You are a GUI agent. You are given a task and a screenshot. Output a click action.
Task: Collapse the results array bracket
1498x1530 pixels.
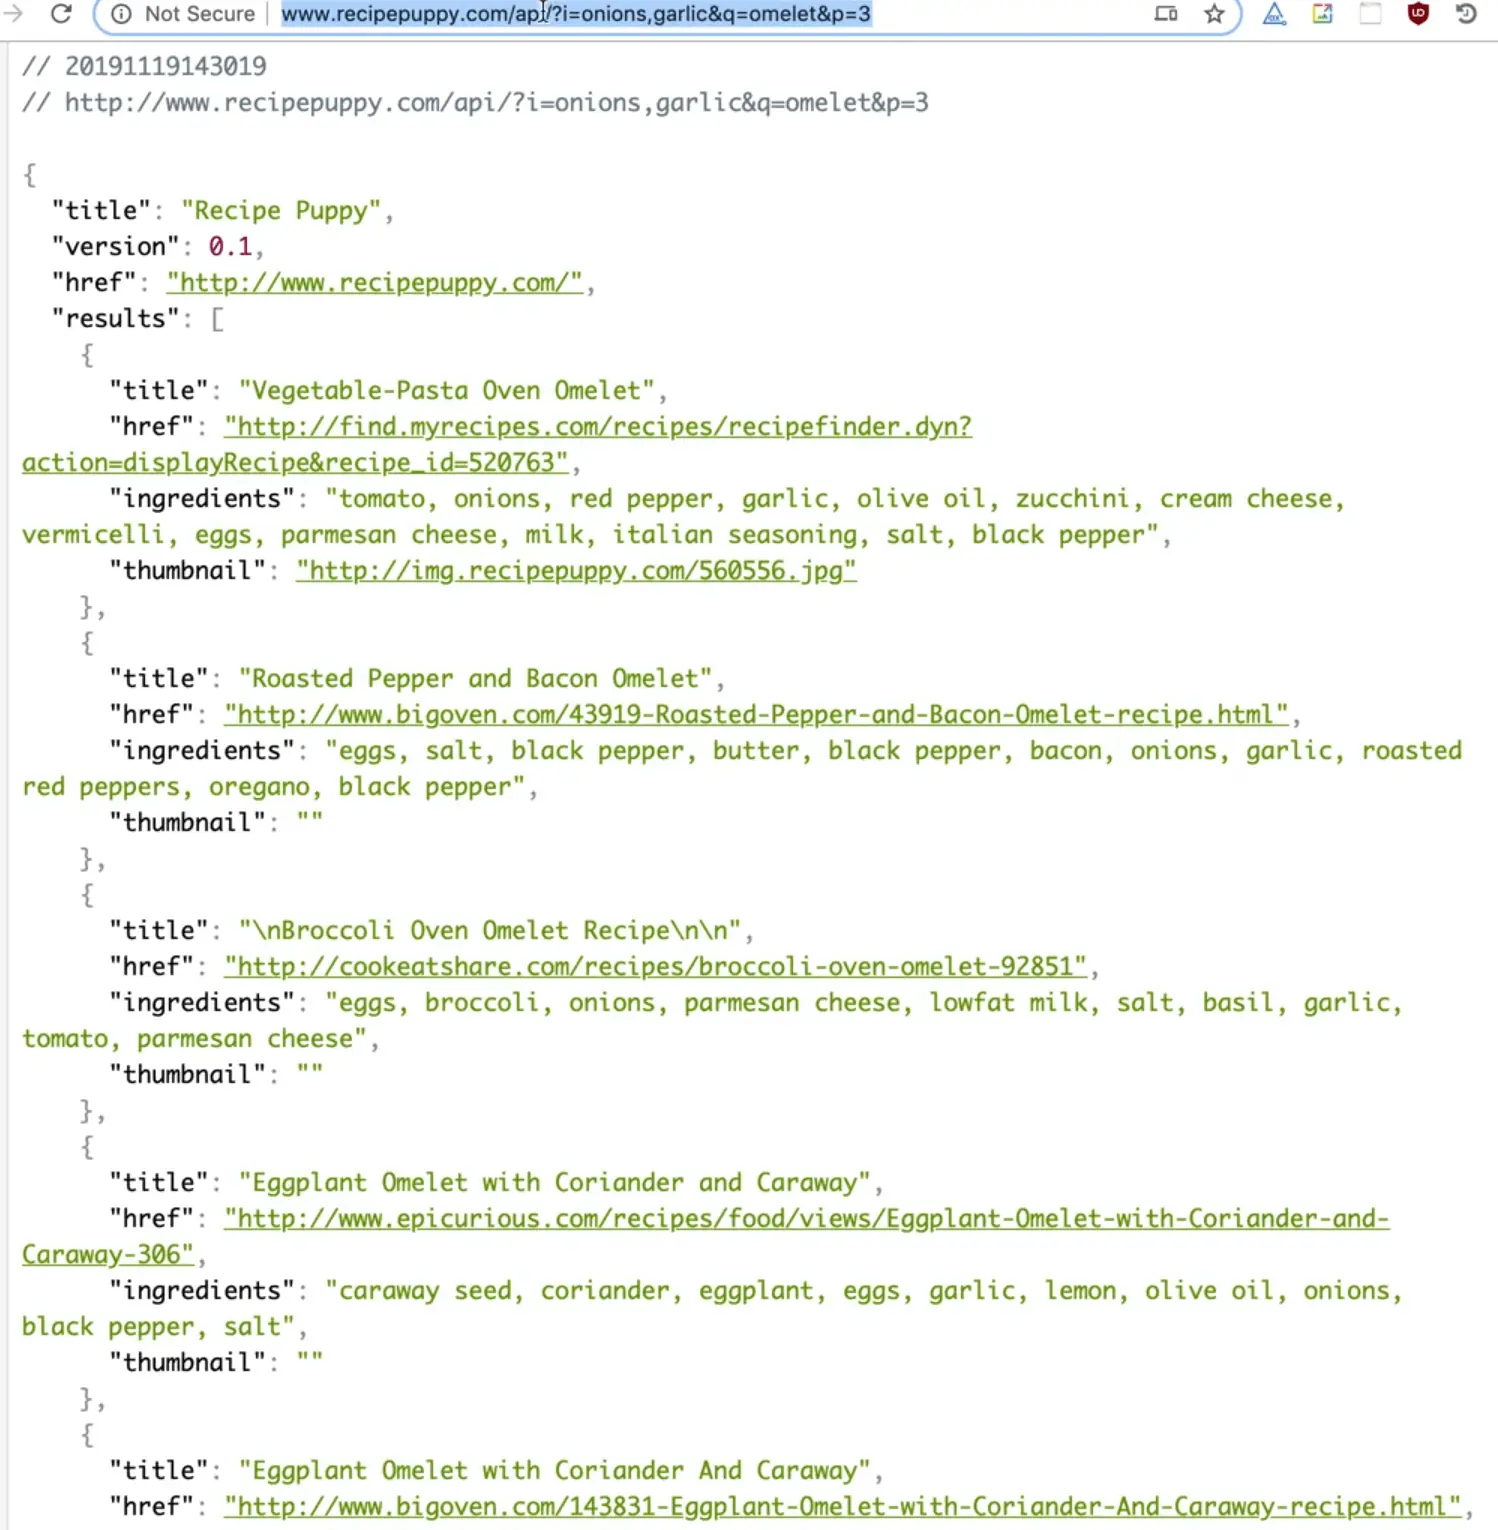click(x=217, y=319)
